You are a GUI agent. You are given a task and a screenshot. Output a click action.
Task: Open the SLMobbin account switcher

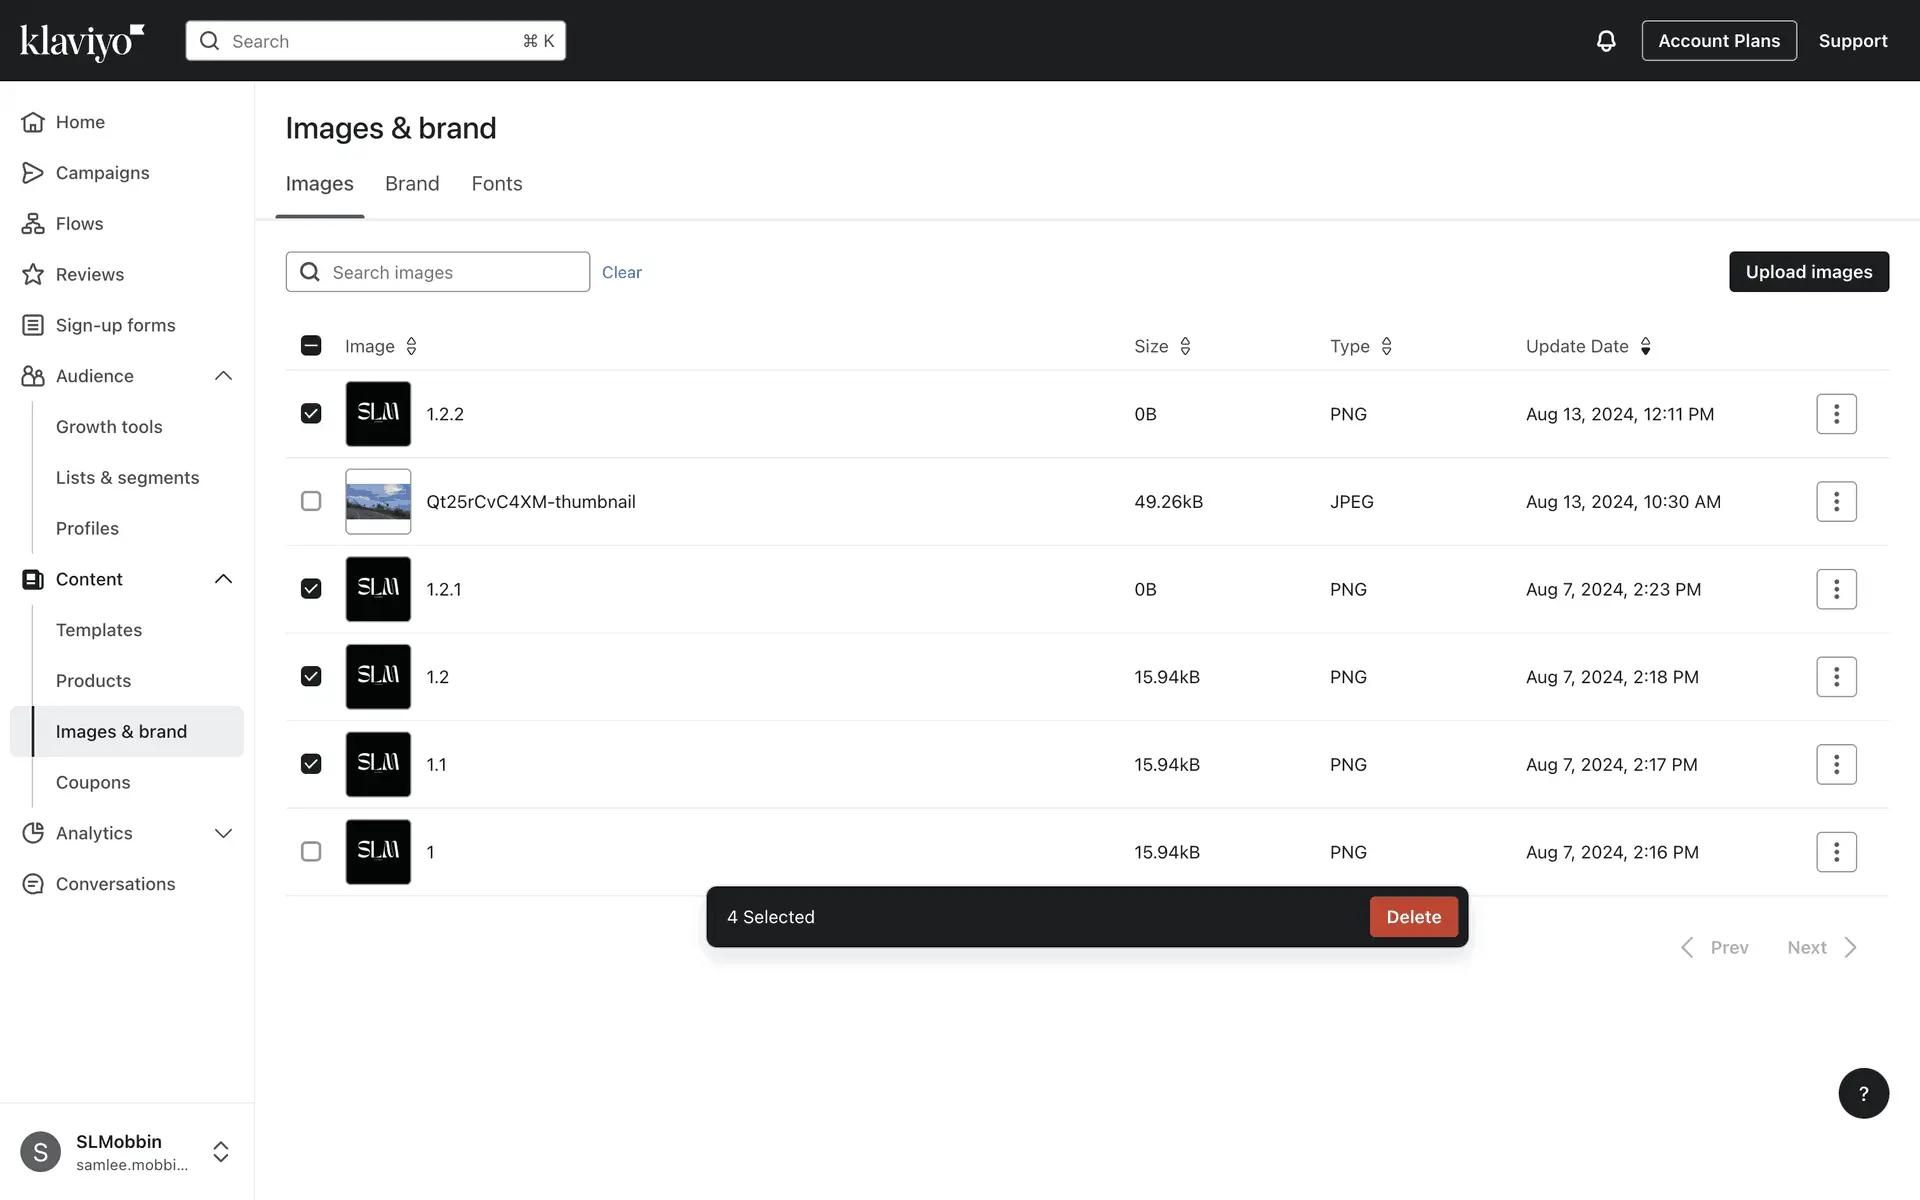tap(221, 1152)
